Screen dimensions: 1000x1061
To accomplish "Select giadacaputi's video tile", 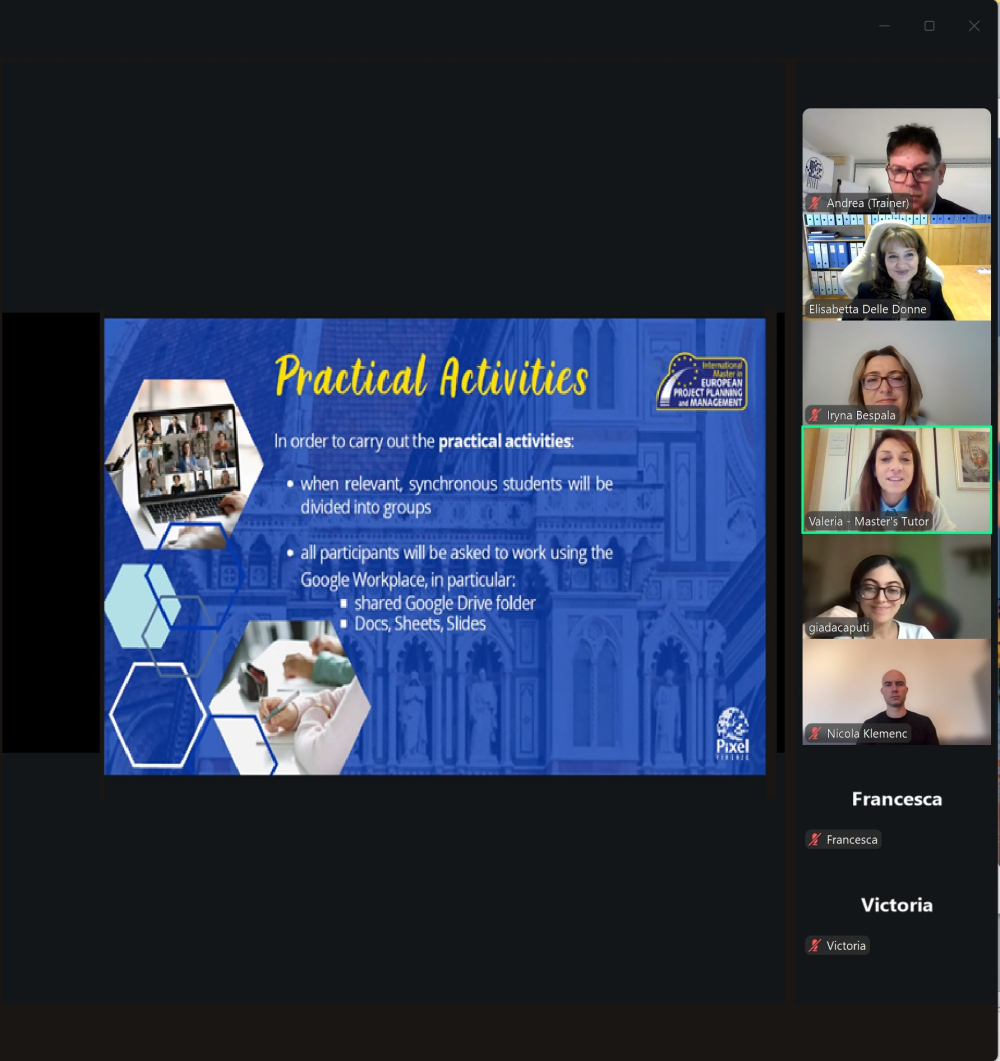I will click(896, 585).
